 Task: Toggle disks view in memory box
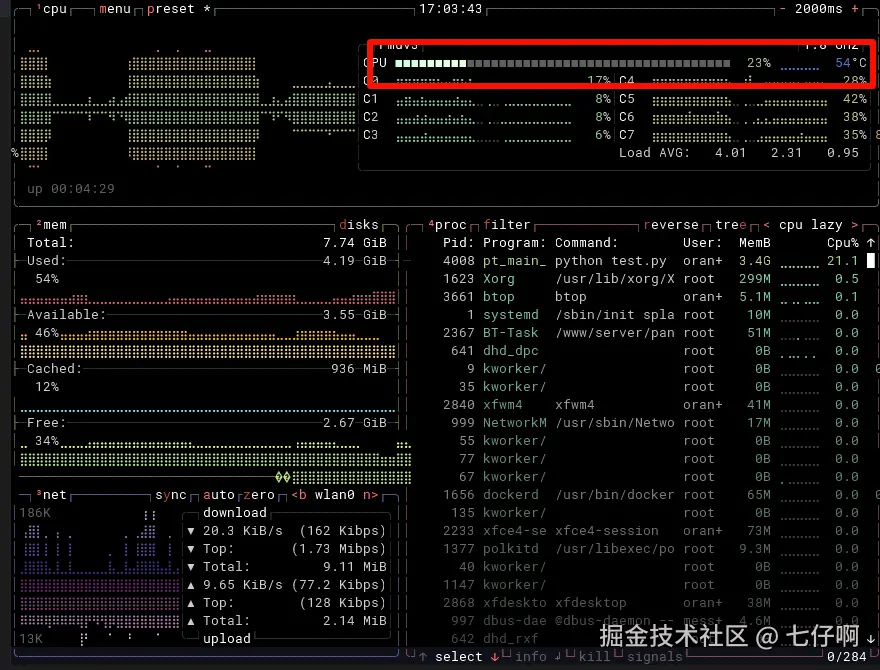tap(359, 225)
